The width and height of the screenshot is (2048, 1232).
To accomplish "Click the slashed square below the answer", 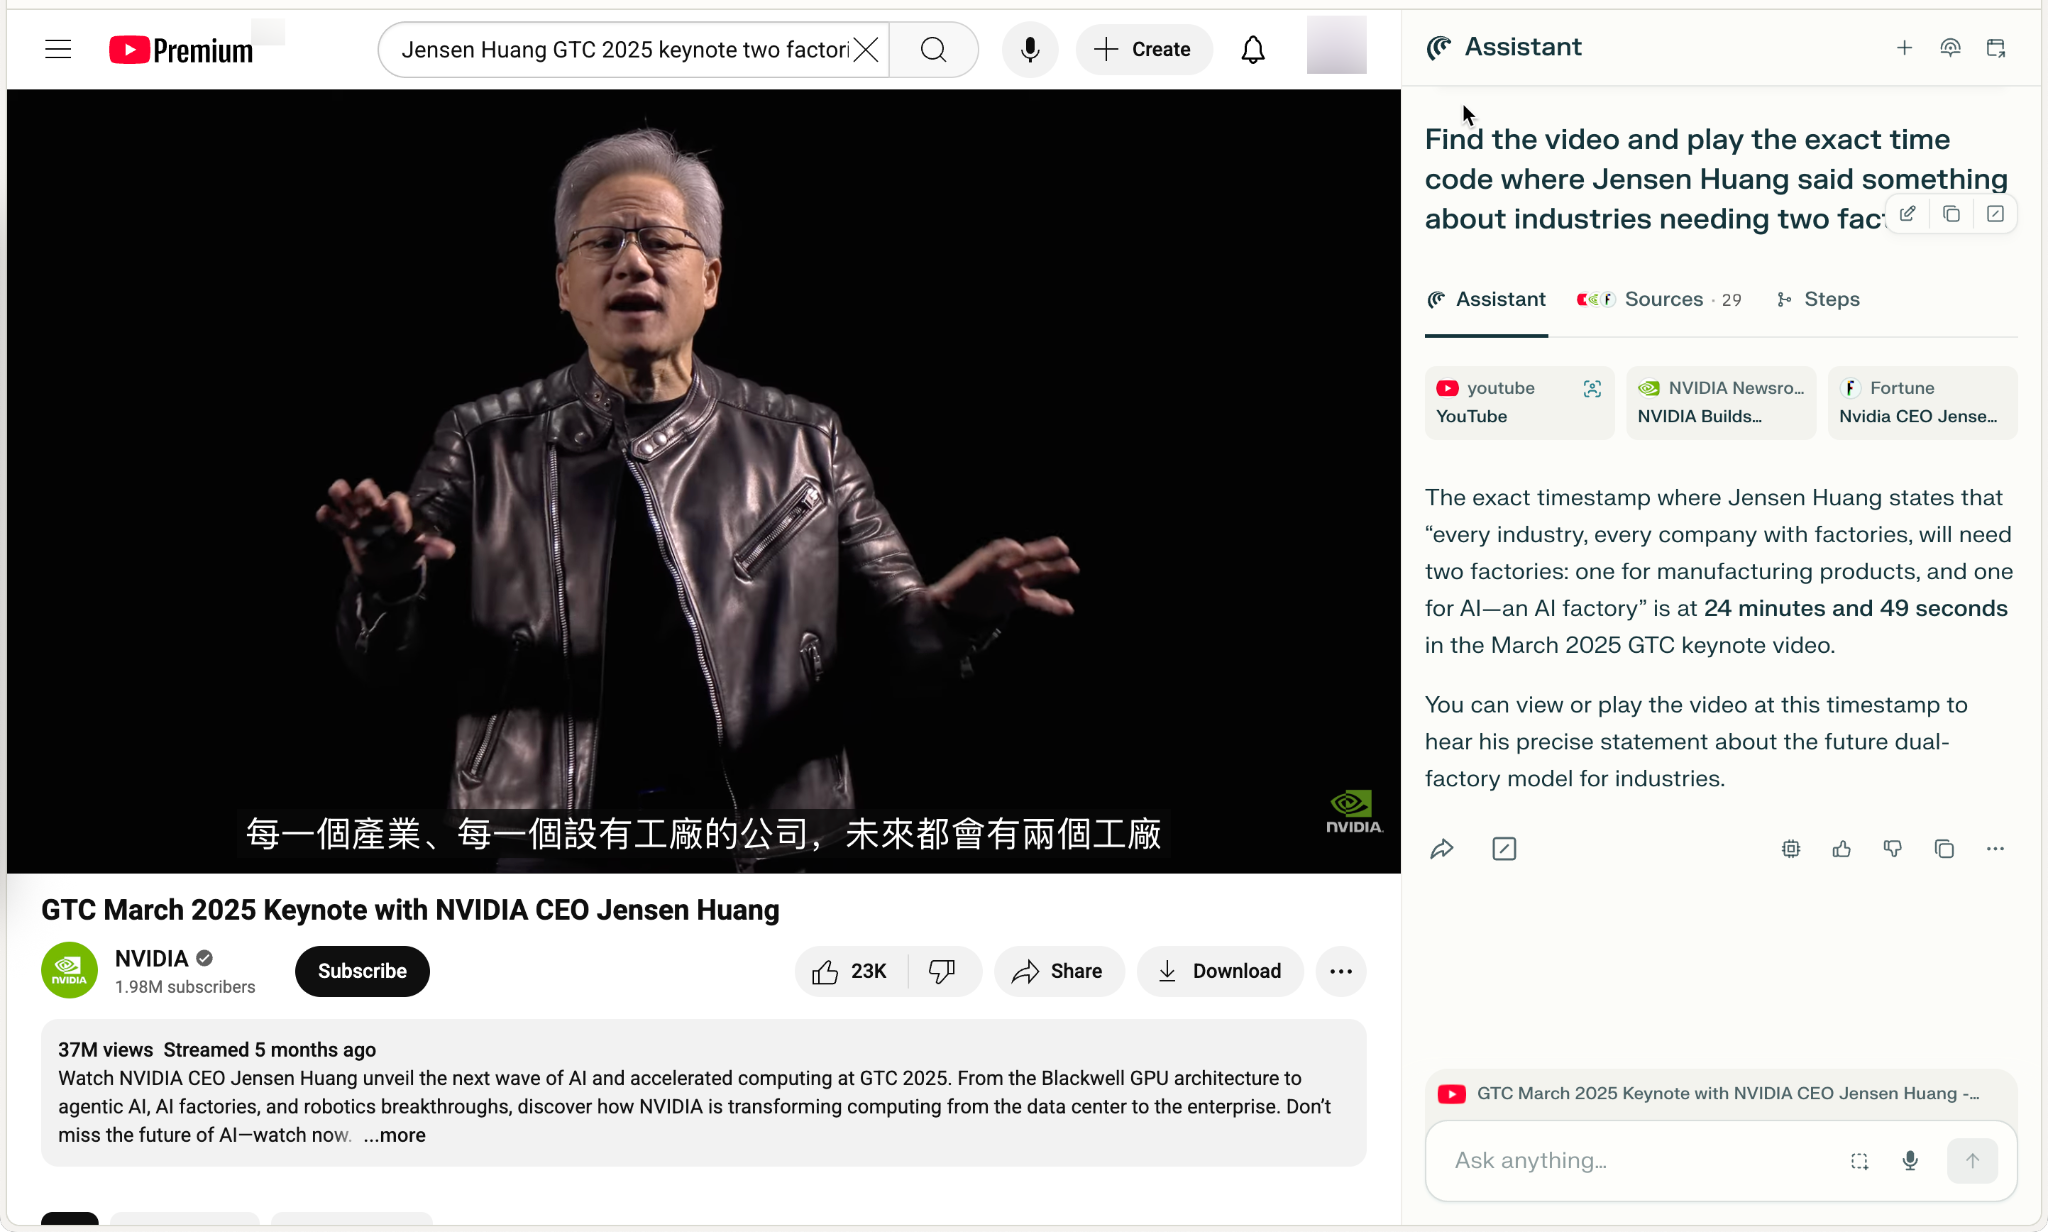I will pyautogui.click(x=1504, y=849).
